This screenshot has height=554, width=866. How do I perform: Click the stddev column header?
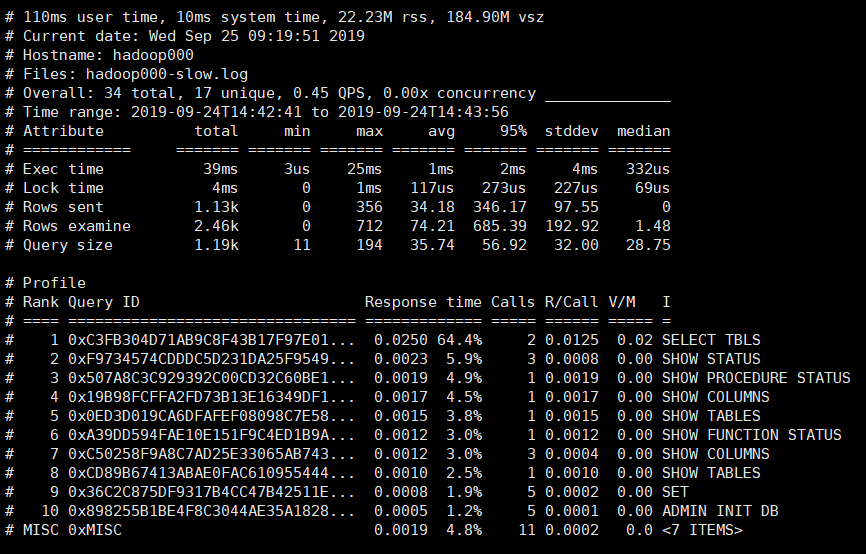tap(571, 131)
